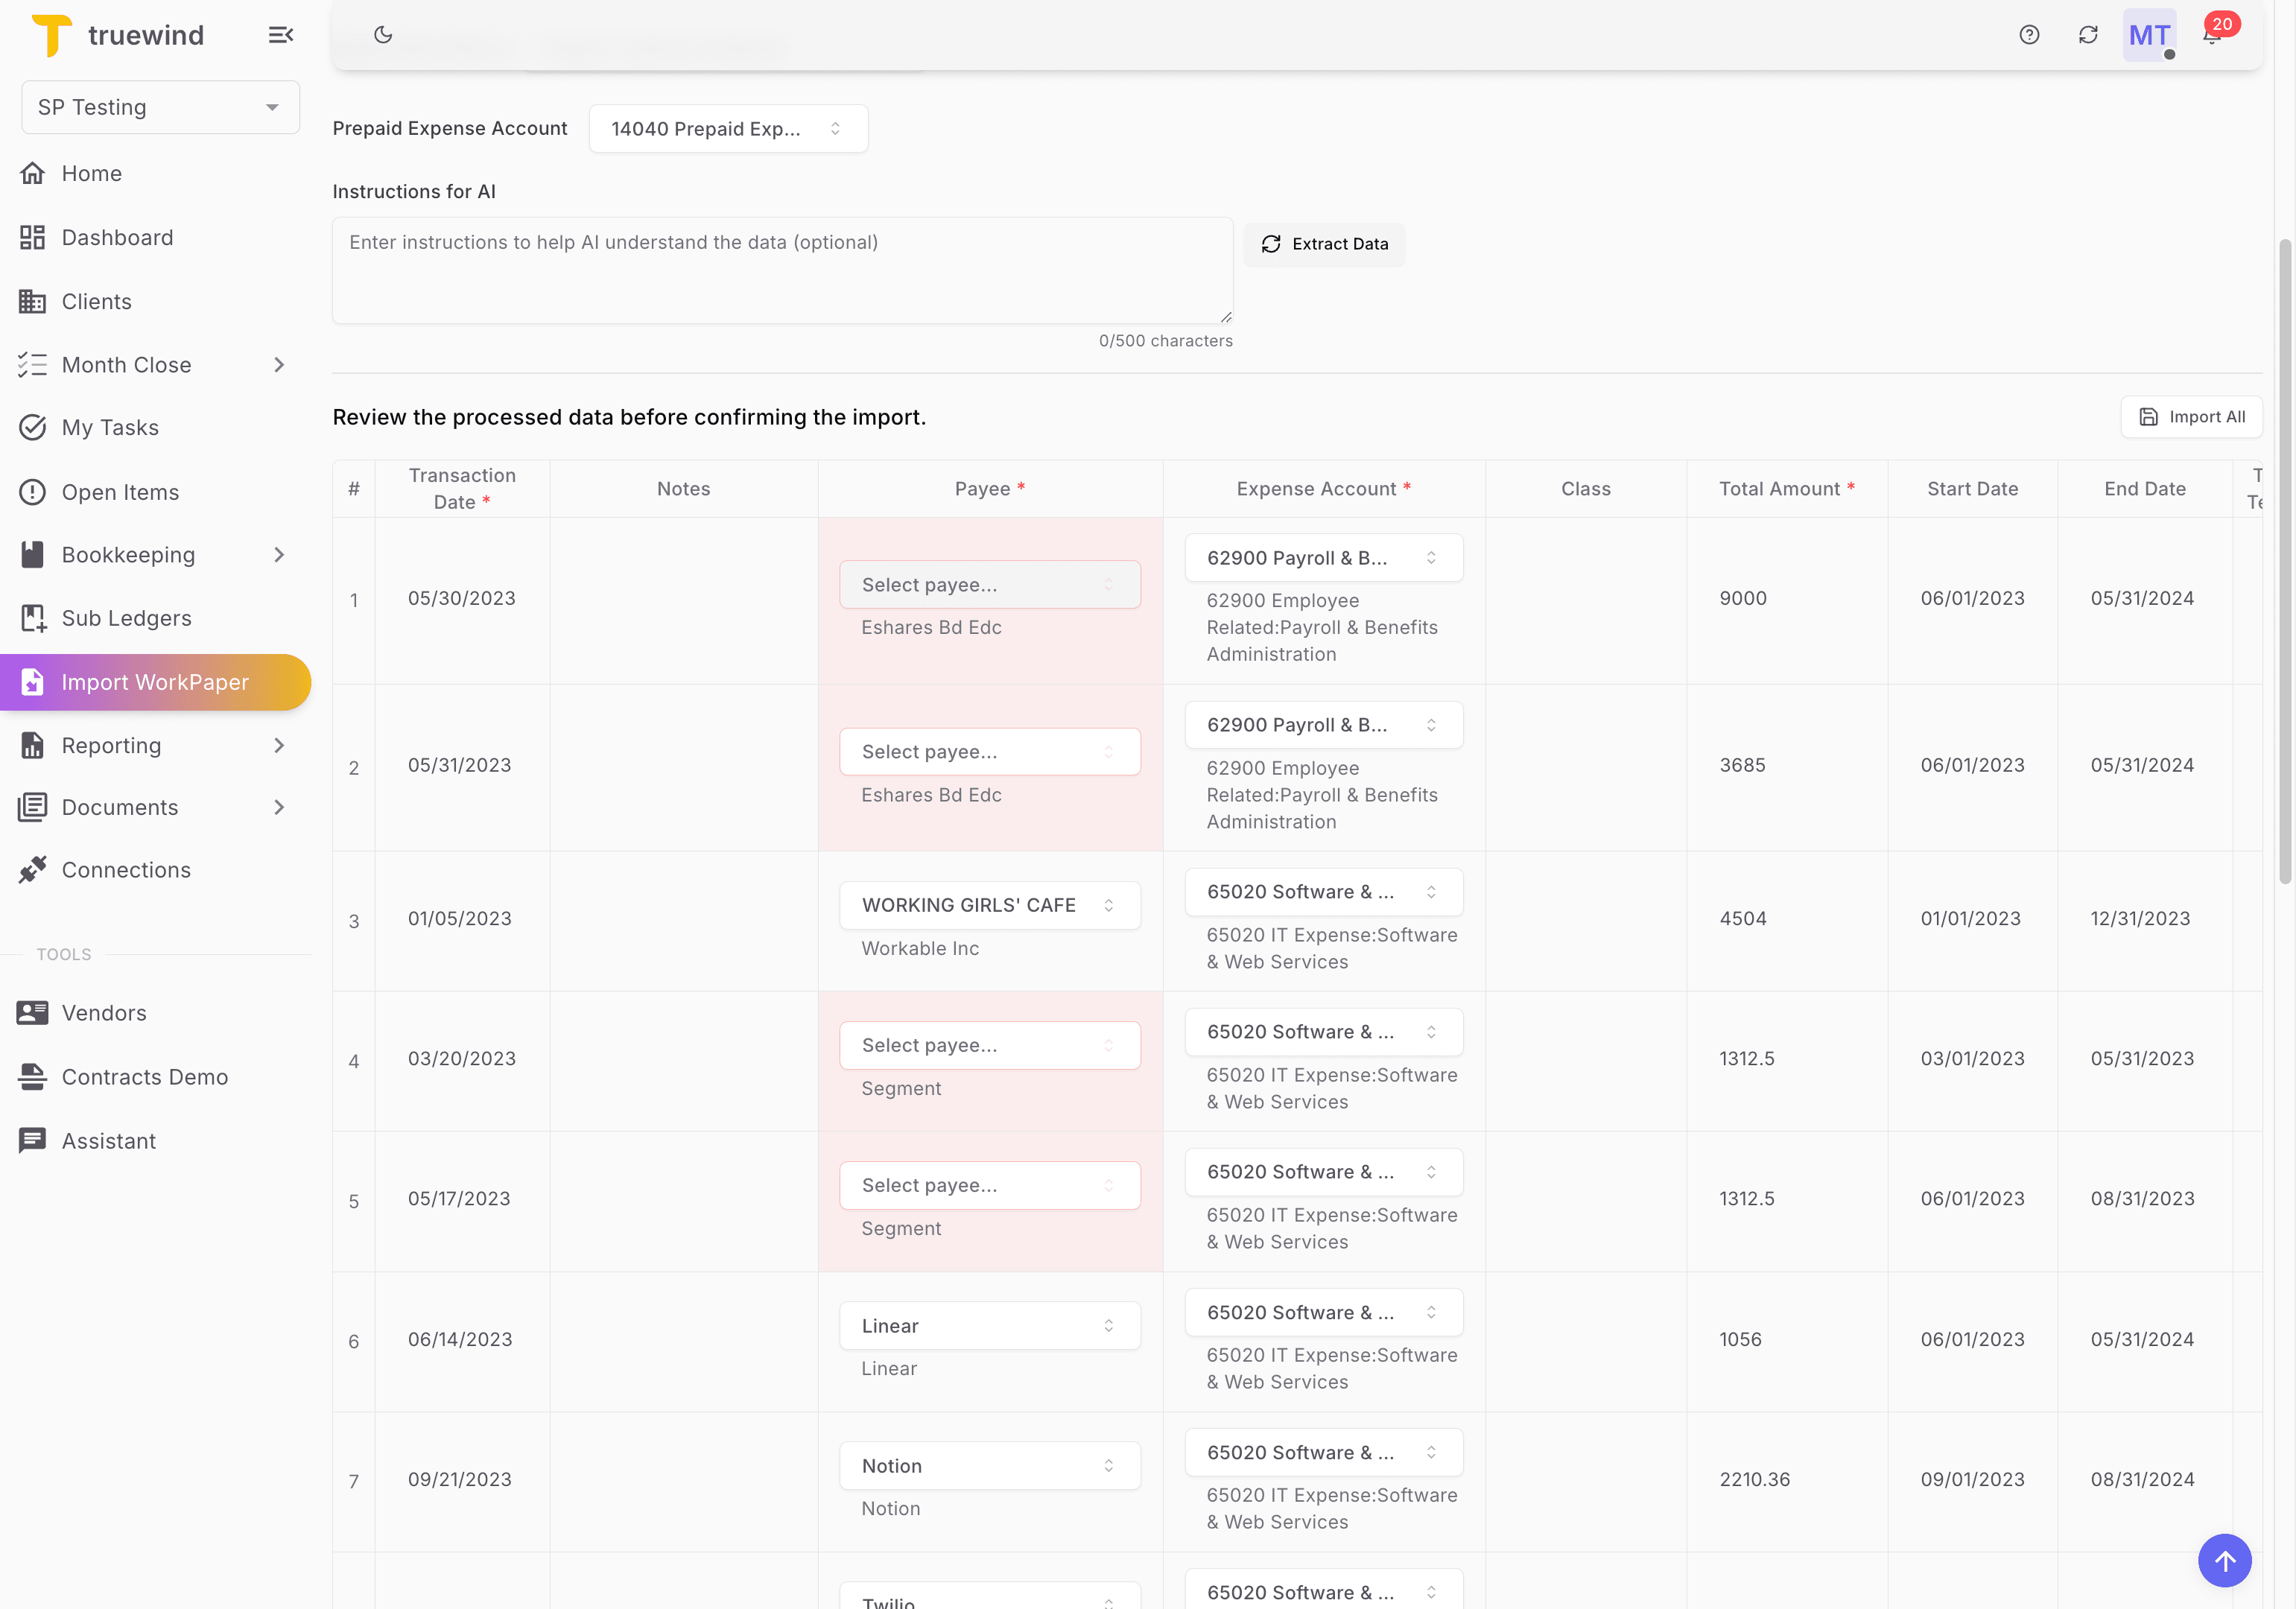
Task: Open the Prepaid Expense Account dropdown
Action: (728, 128)
